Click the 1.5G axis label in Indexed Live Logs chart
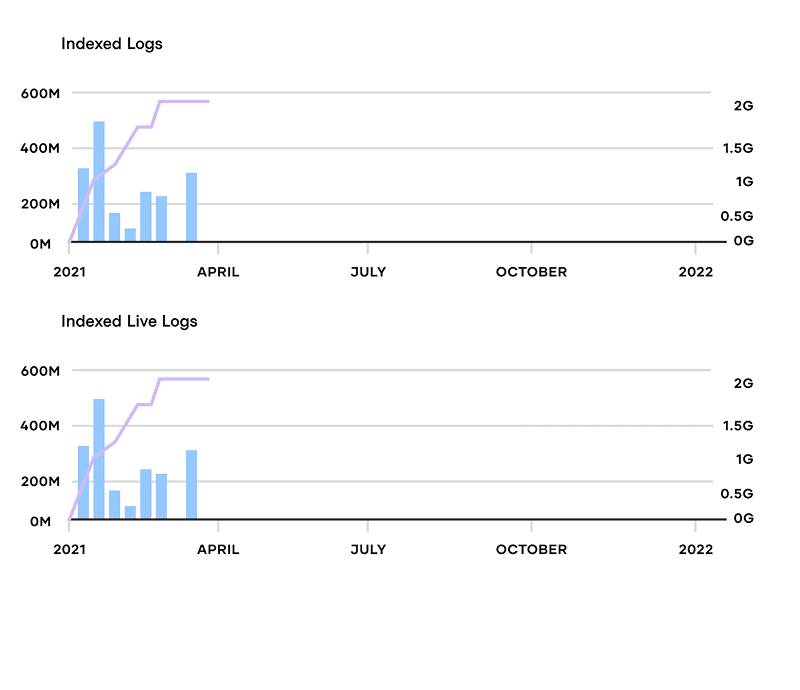 (738, 426)
